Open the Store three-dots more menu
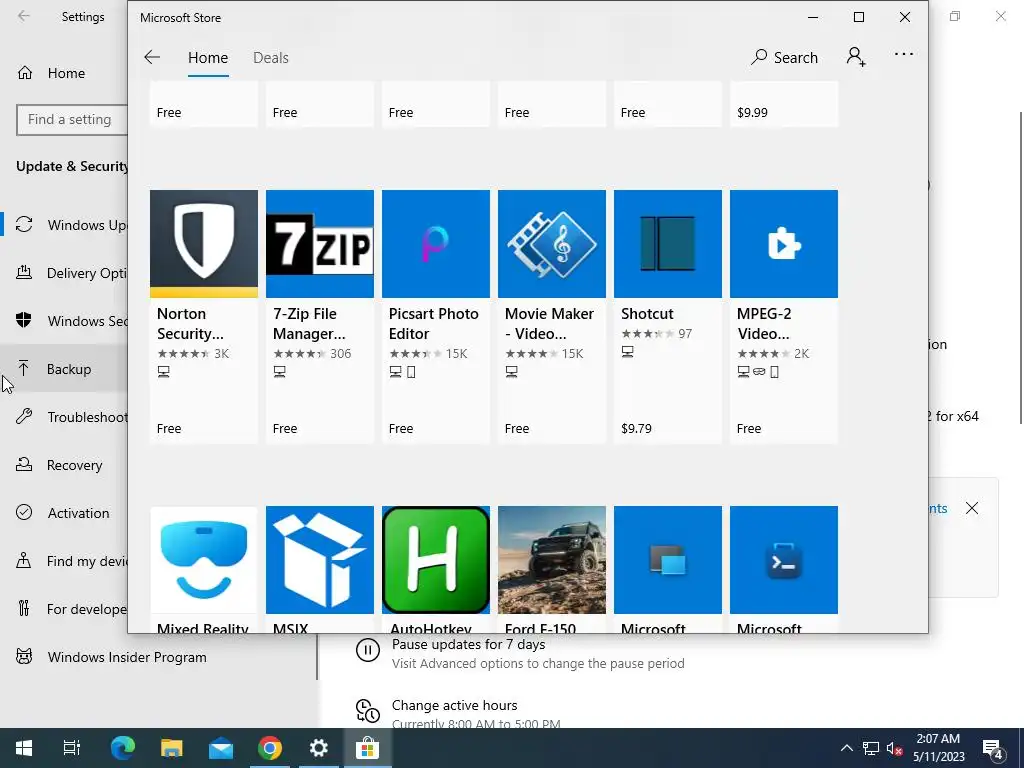 tap(904, 55)
